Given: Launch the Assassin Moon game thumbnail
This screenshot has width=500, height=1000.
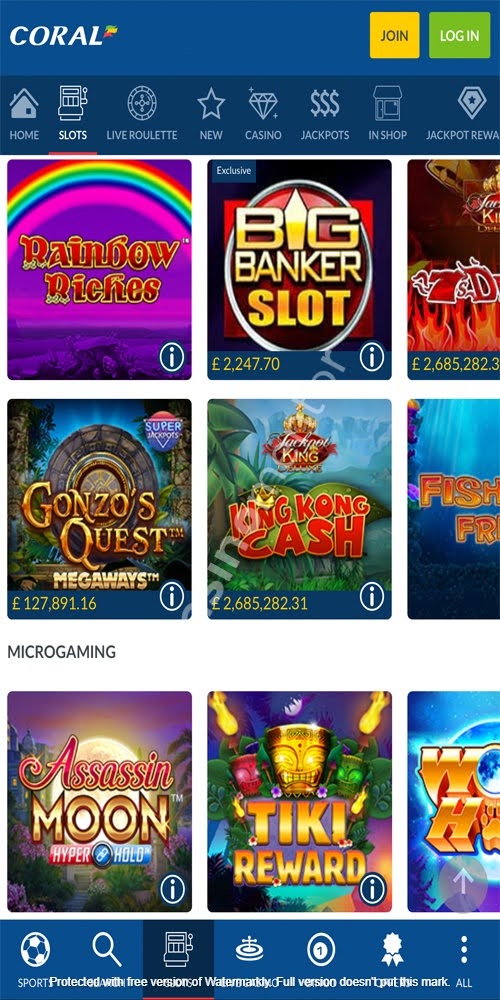Looking at the screenshot, I should [x=99, y=801].
